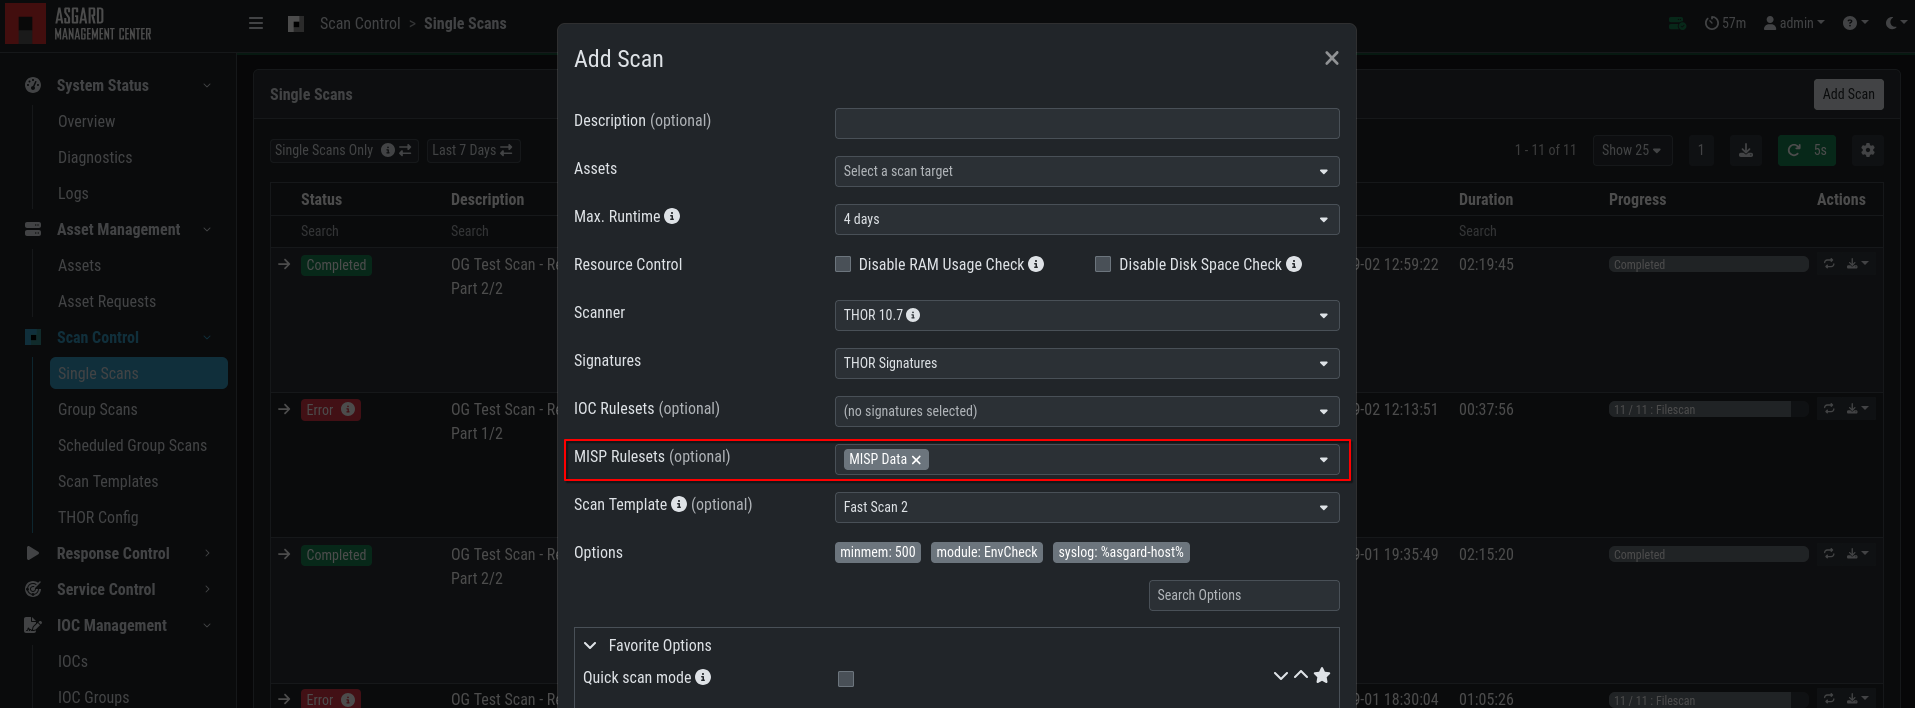Open the Scan Template Fast Scan 2 dropdown
Image resolution: width=1915 pixels, height=708 pixels.
click(1087, 507)
